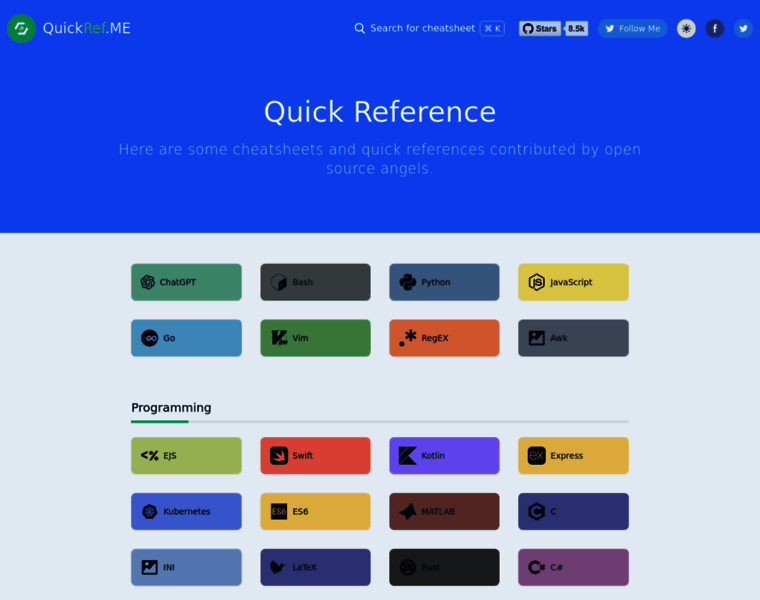Click the Kubernetes helm wheel icon
The width and height of the screenshot is (760, 600).
[x=150, y=511]
